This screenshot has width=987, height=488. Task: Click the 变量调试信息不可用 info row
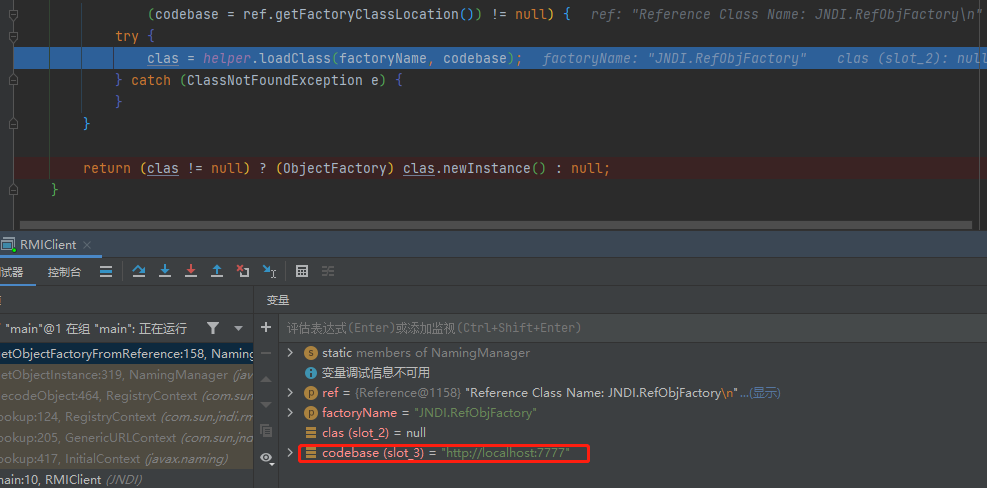376,373
